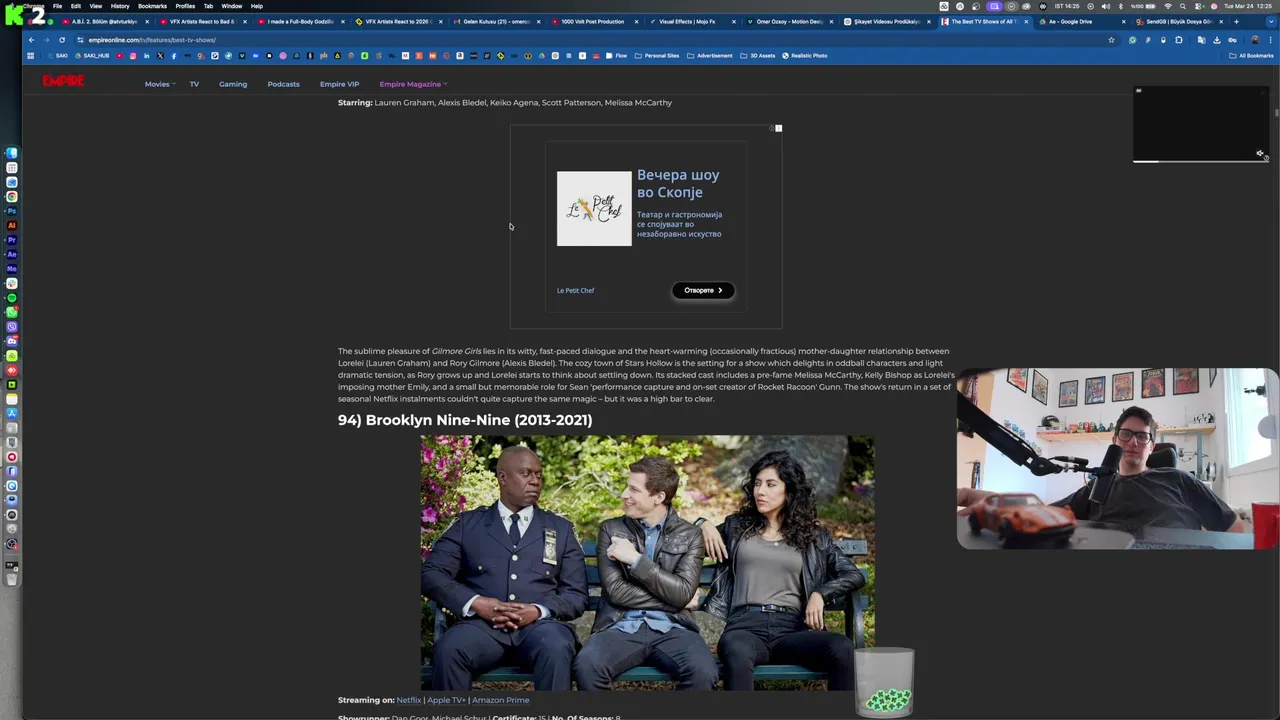
Task: Go back using the browser back arrow
Action: pos(31,40)
